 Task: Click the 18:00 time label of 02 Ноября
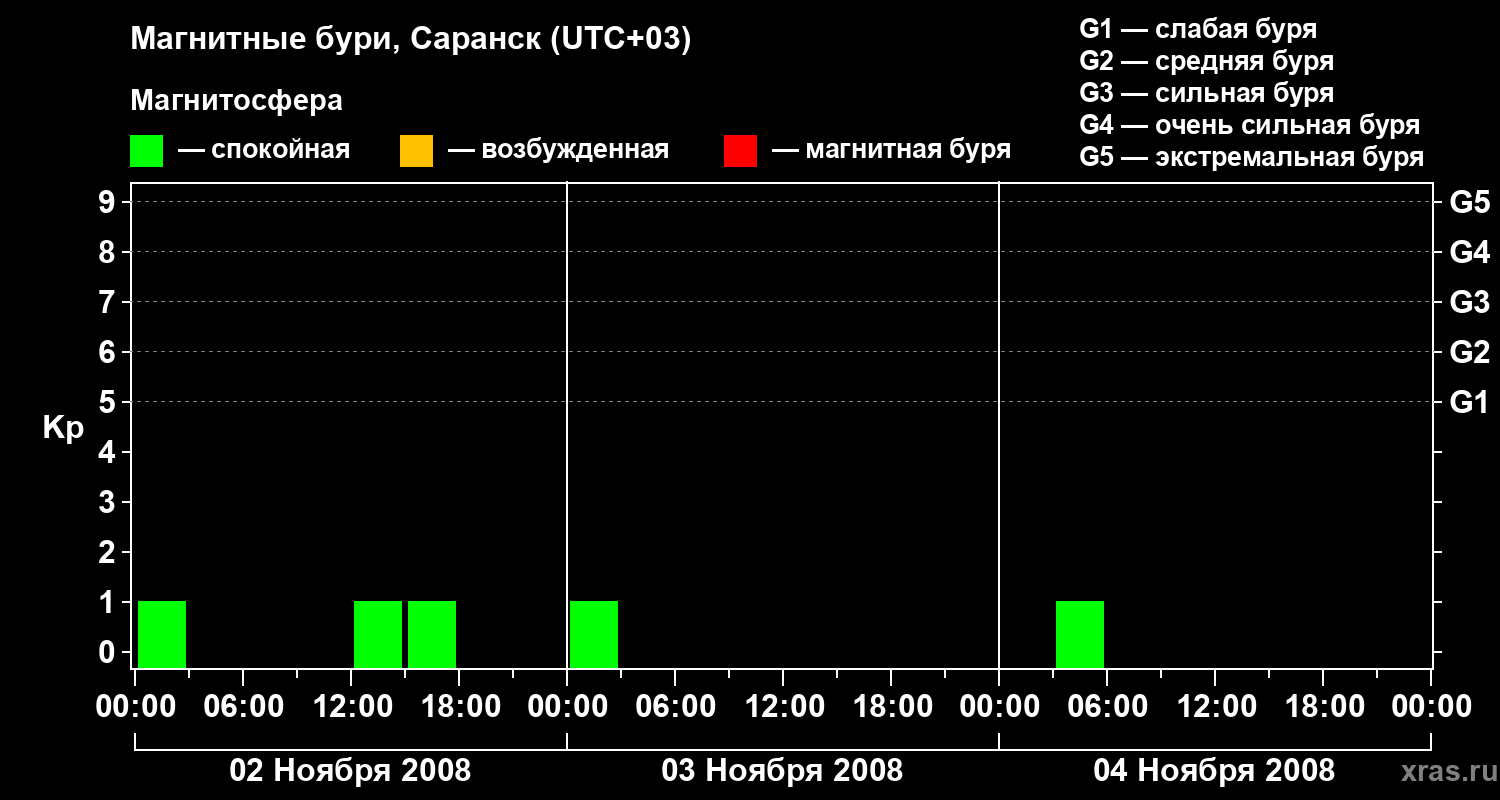pos(459,707)
